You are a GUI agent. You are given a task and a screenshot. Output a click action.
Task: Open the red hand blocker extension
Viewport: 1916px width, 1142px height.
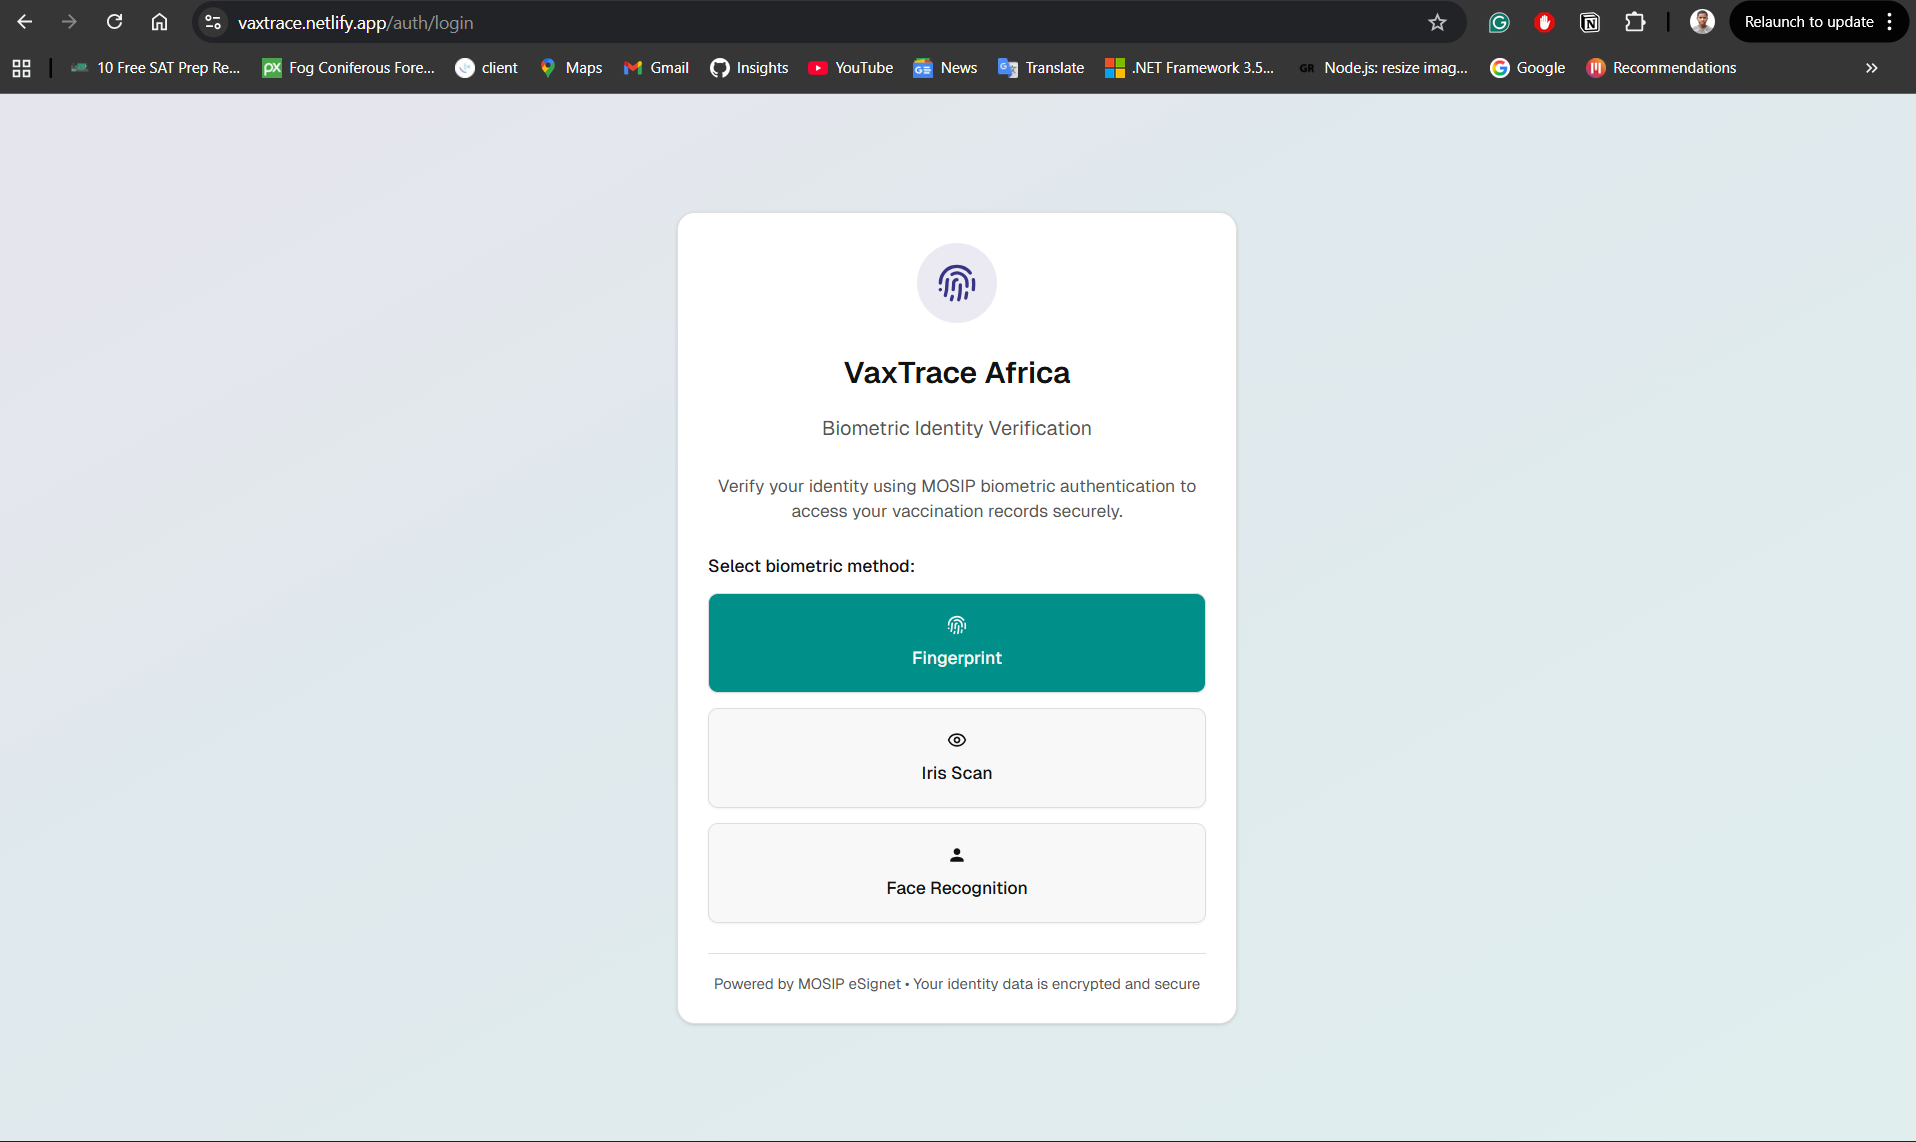1544,22
